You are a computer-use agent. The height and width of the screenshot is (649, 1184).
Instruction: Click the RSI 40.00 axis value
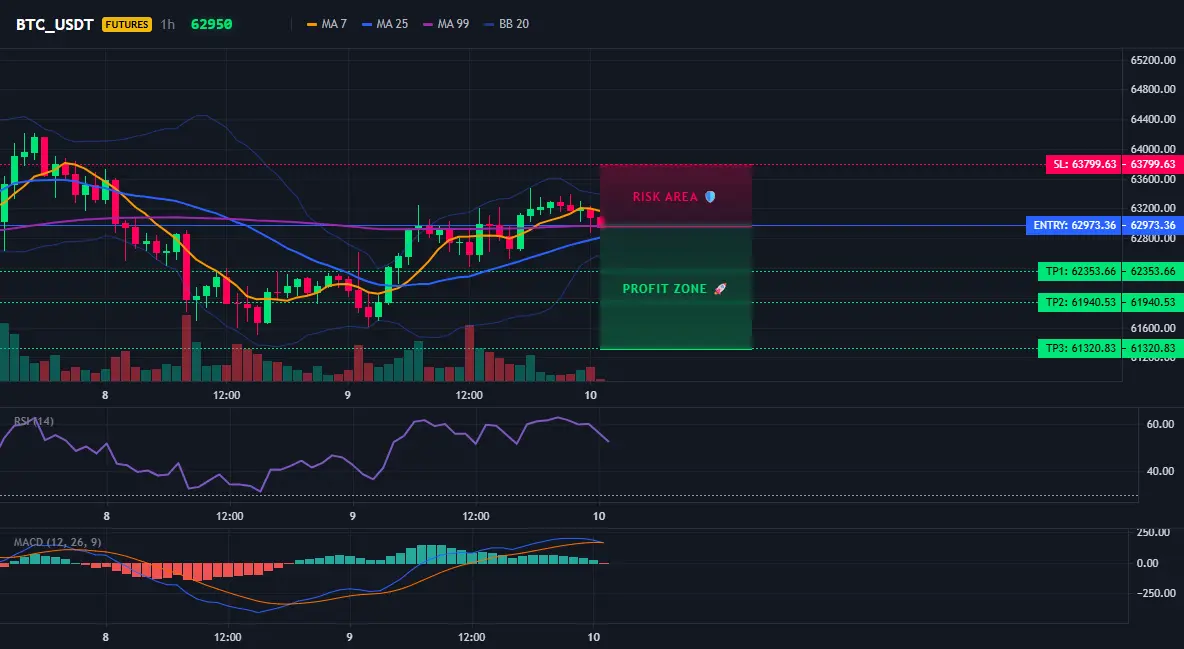coord(1160,471)
